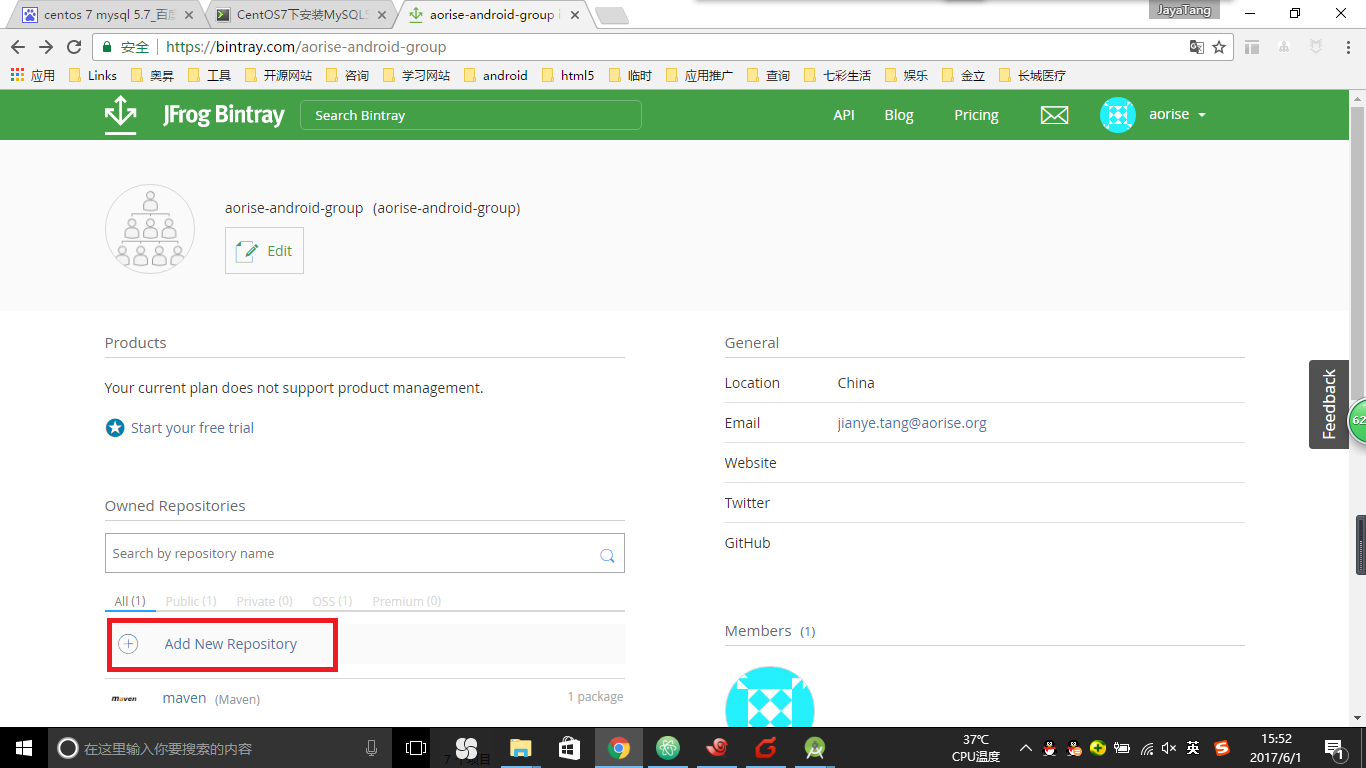
Task: Click the apps grid icon in bookmarks bar
Action: click(17, 75)
